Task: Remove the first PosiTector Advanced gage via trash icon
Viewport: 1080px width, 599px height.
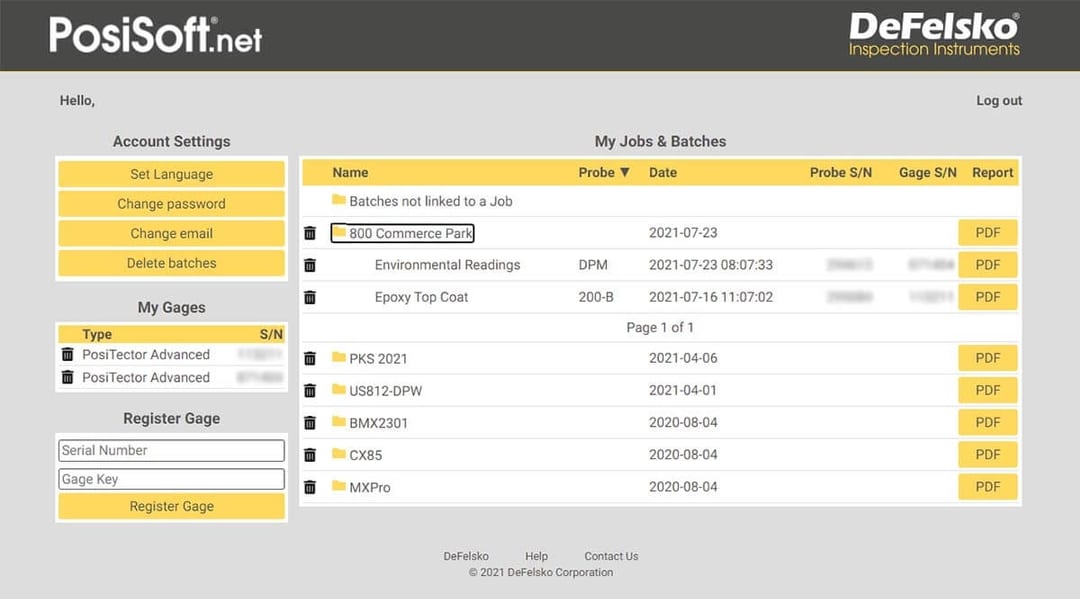Action: (69, 354)
